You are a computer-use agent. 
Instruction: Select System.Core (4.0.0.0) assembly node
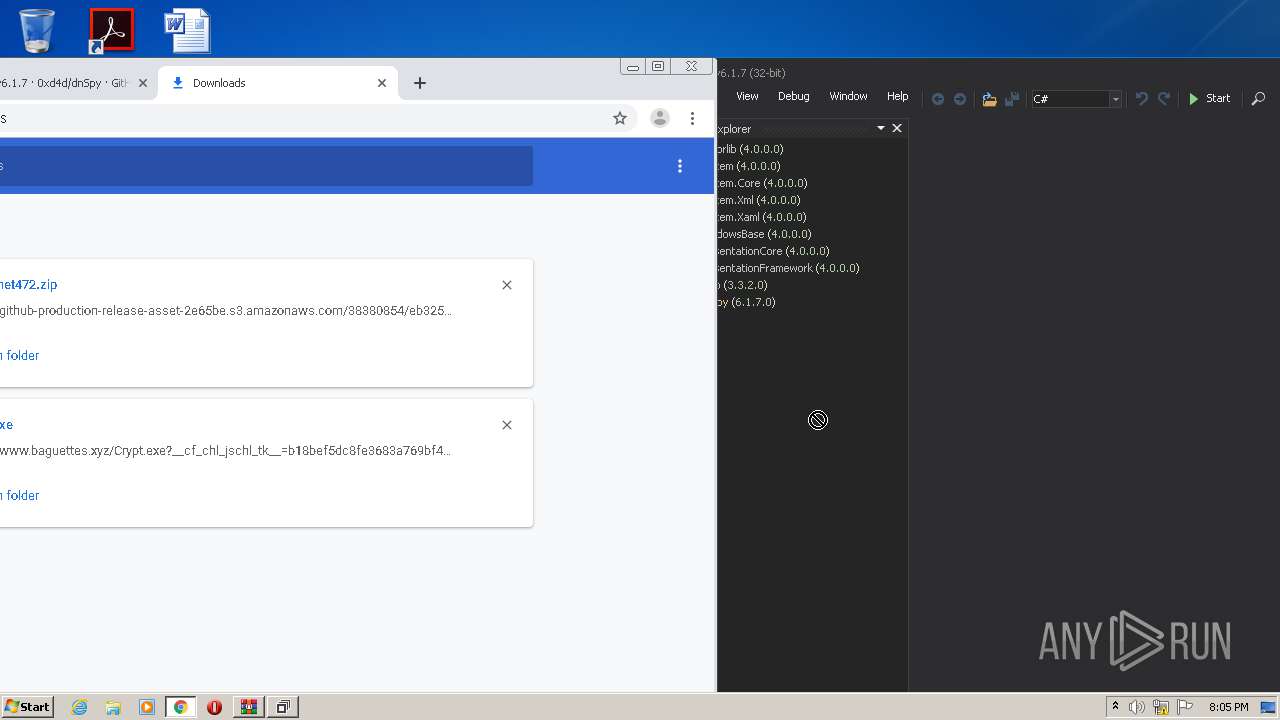[762, 183]
